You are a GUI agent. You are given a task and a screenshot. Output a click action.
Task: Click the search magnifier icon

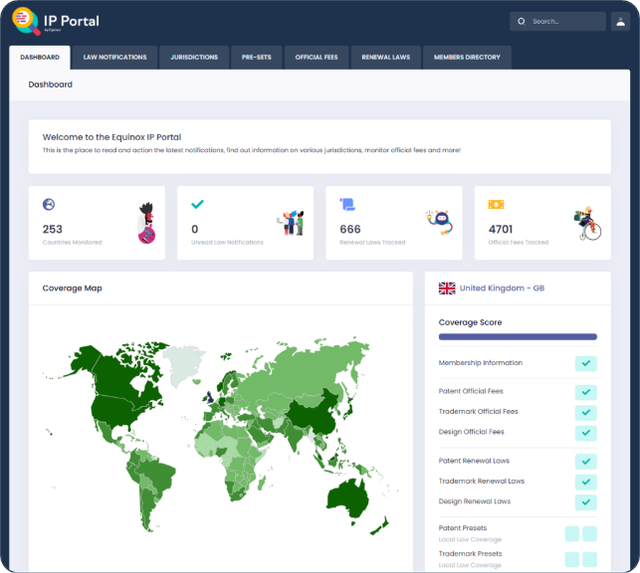pyautogui.click(x=521, y=21)
